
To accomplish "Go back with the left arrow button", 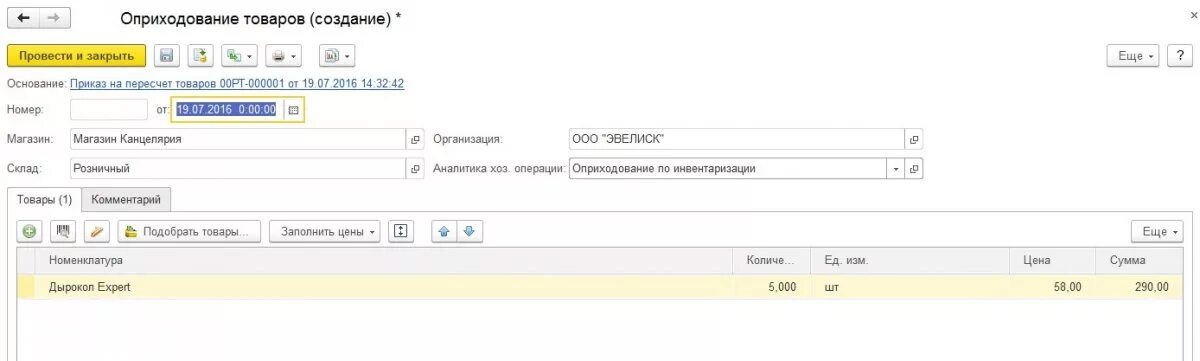I will pyautogui.click(x=24, y=18).
